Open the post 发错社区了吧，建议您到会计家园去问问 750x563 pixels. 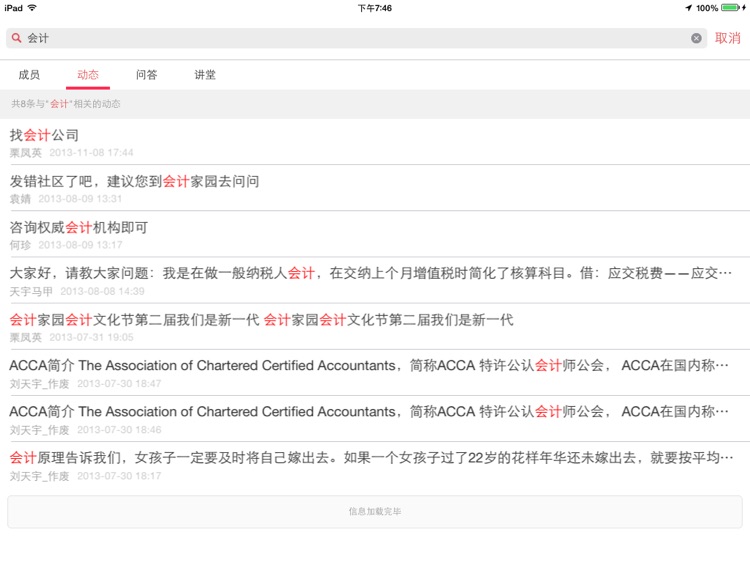375,188
